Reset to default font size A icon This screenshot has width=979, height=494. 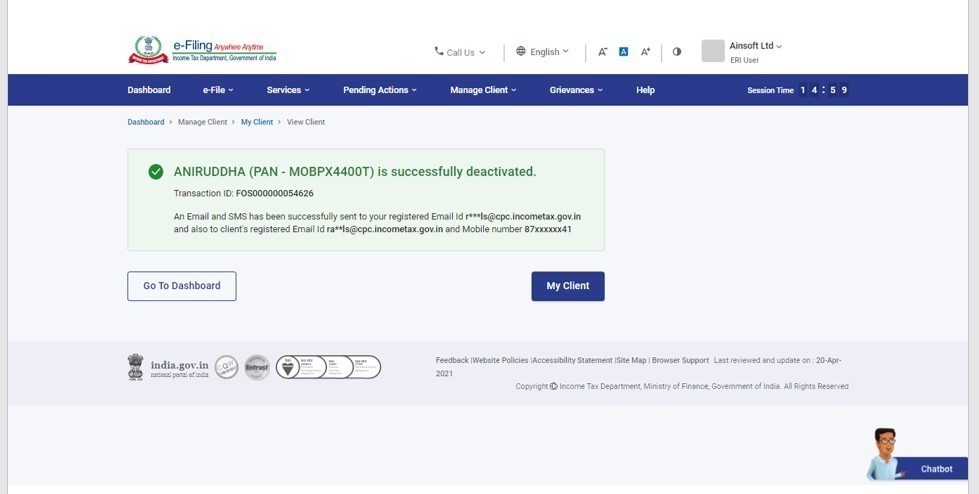623,52
